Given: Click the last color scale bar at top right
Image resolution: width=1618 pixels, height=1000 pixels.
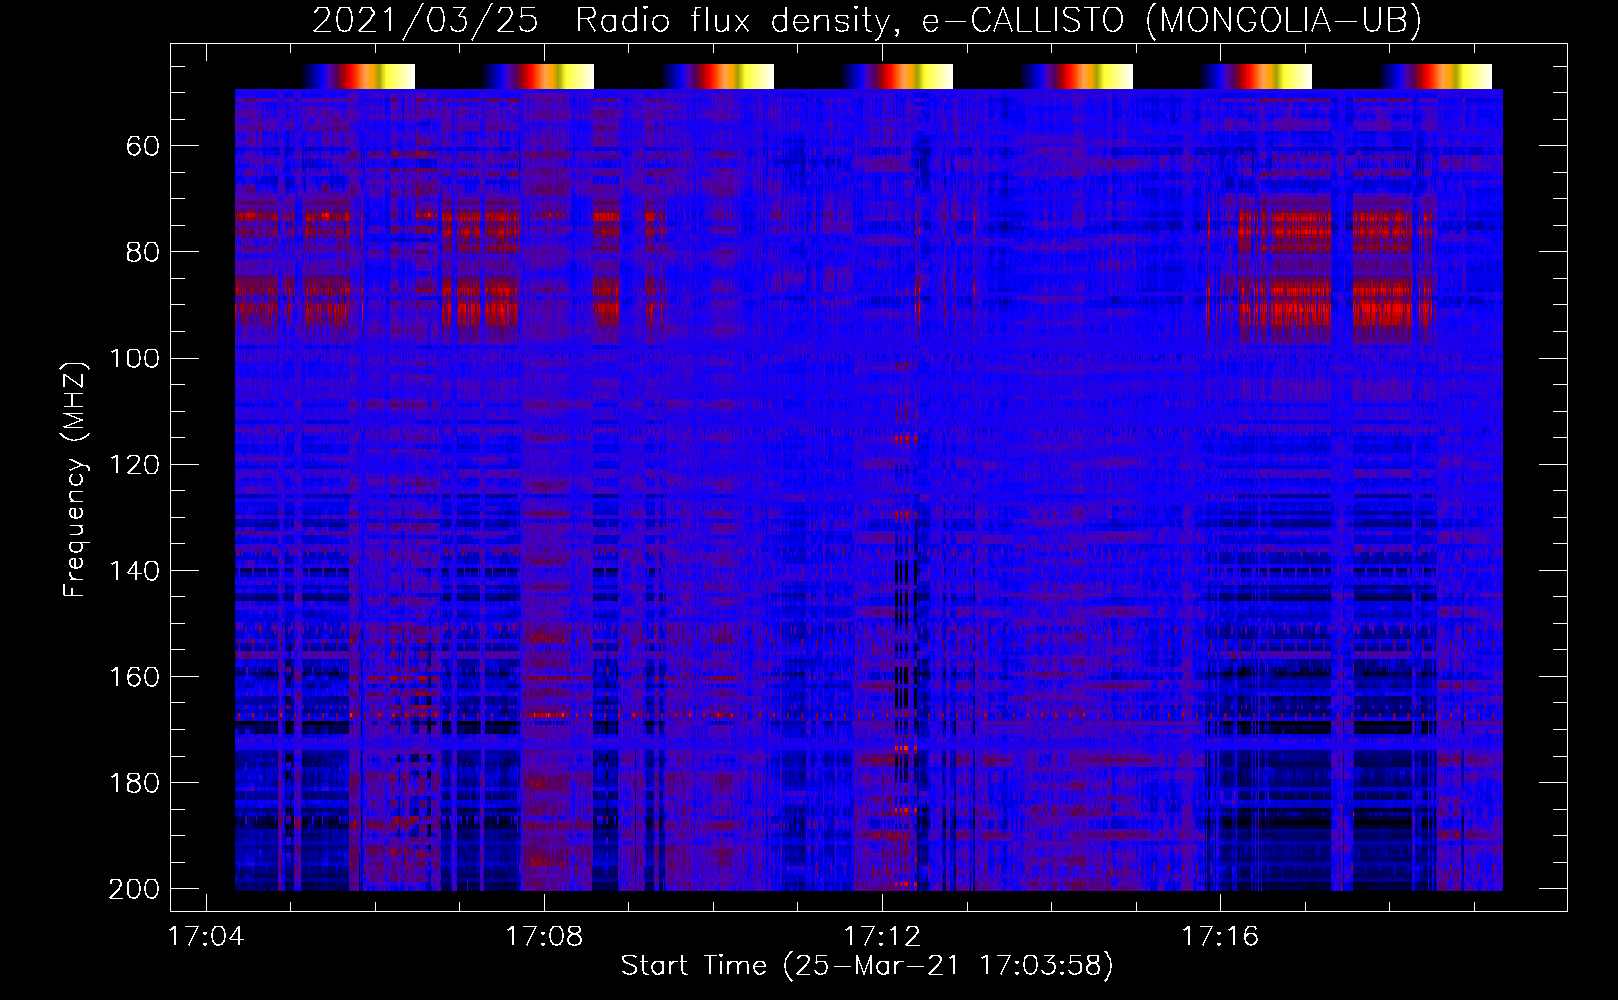Looking at the screenshot, I should (1436, 77).
